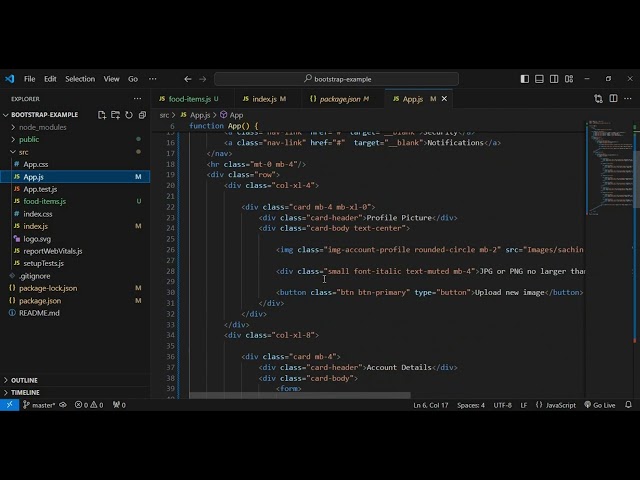Split the editor right
Viewport: 640px width, 480px height.
tap(613, 99)
